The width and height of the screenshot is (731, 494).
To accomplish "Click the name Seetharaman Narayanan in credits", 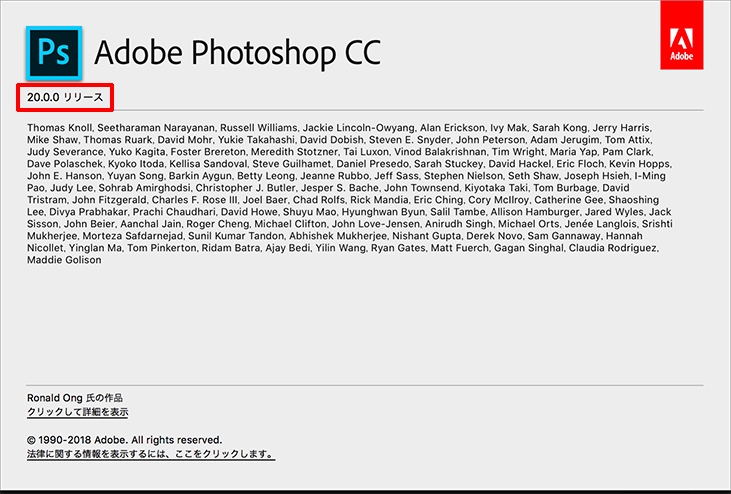I will click(x=156, y=128).
